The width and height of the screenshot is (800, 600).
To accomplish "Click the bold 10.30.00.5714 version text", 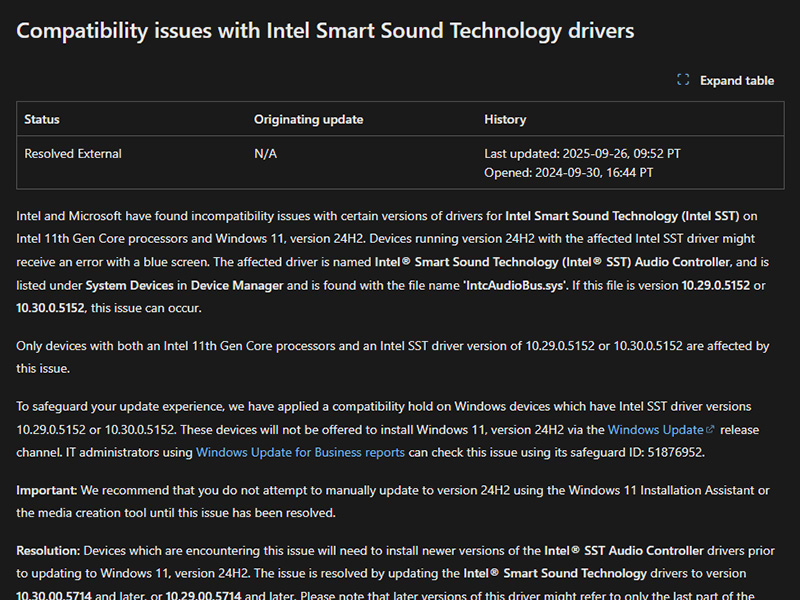I will 56,596.
